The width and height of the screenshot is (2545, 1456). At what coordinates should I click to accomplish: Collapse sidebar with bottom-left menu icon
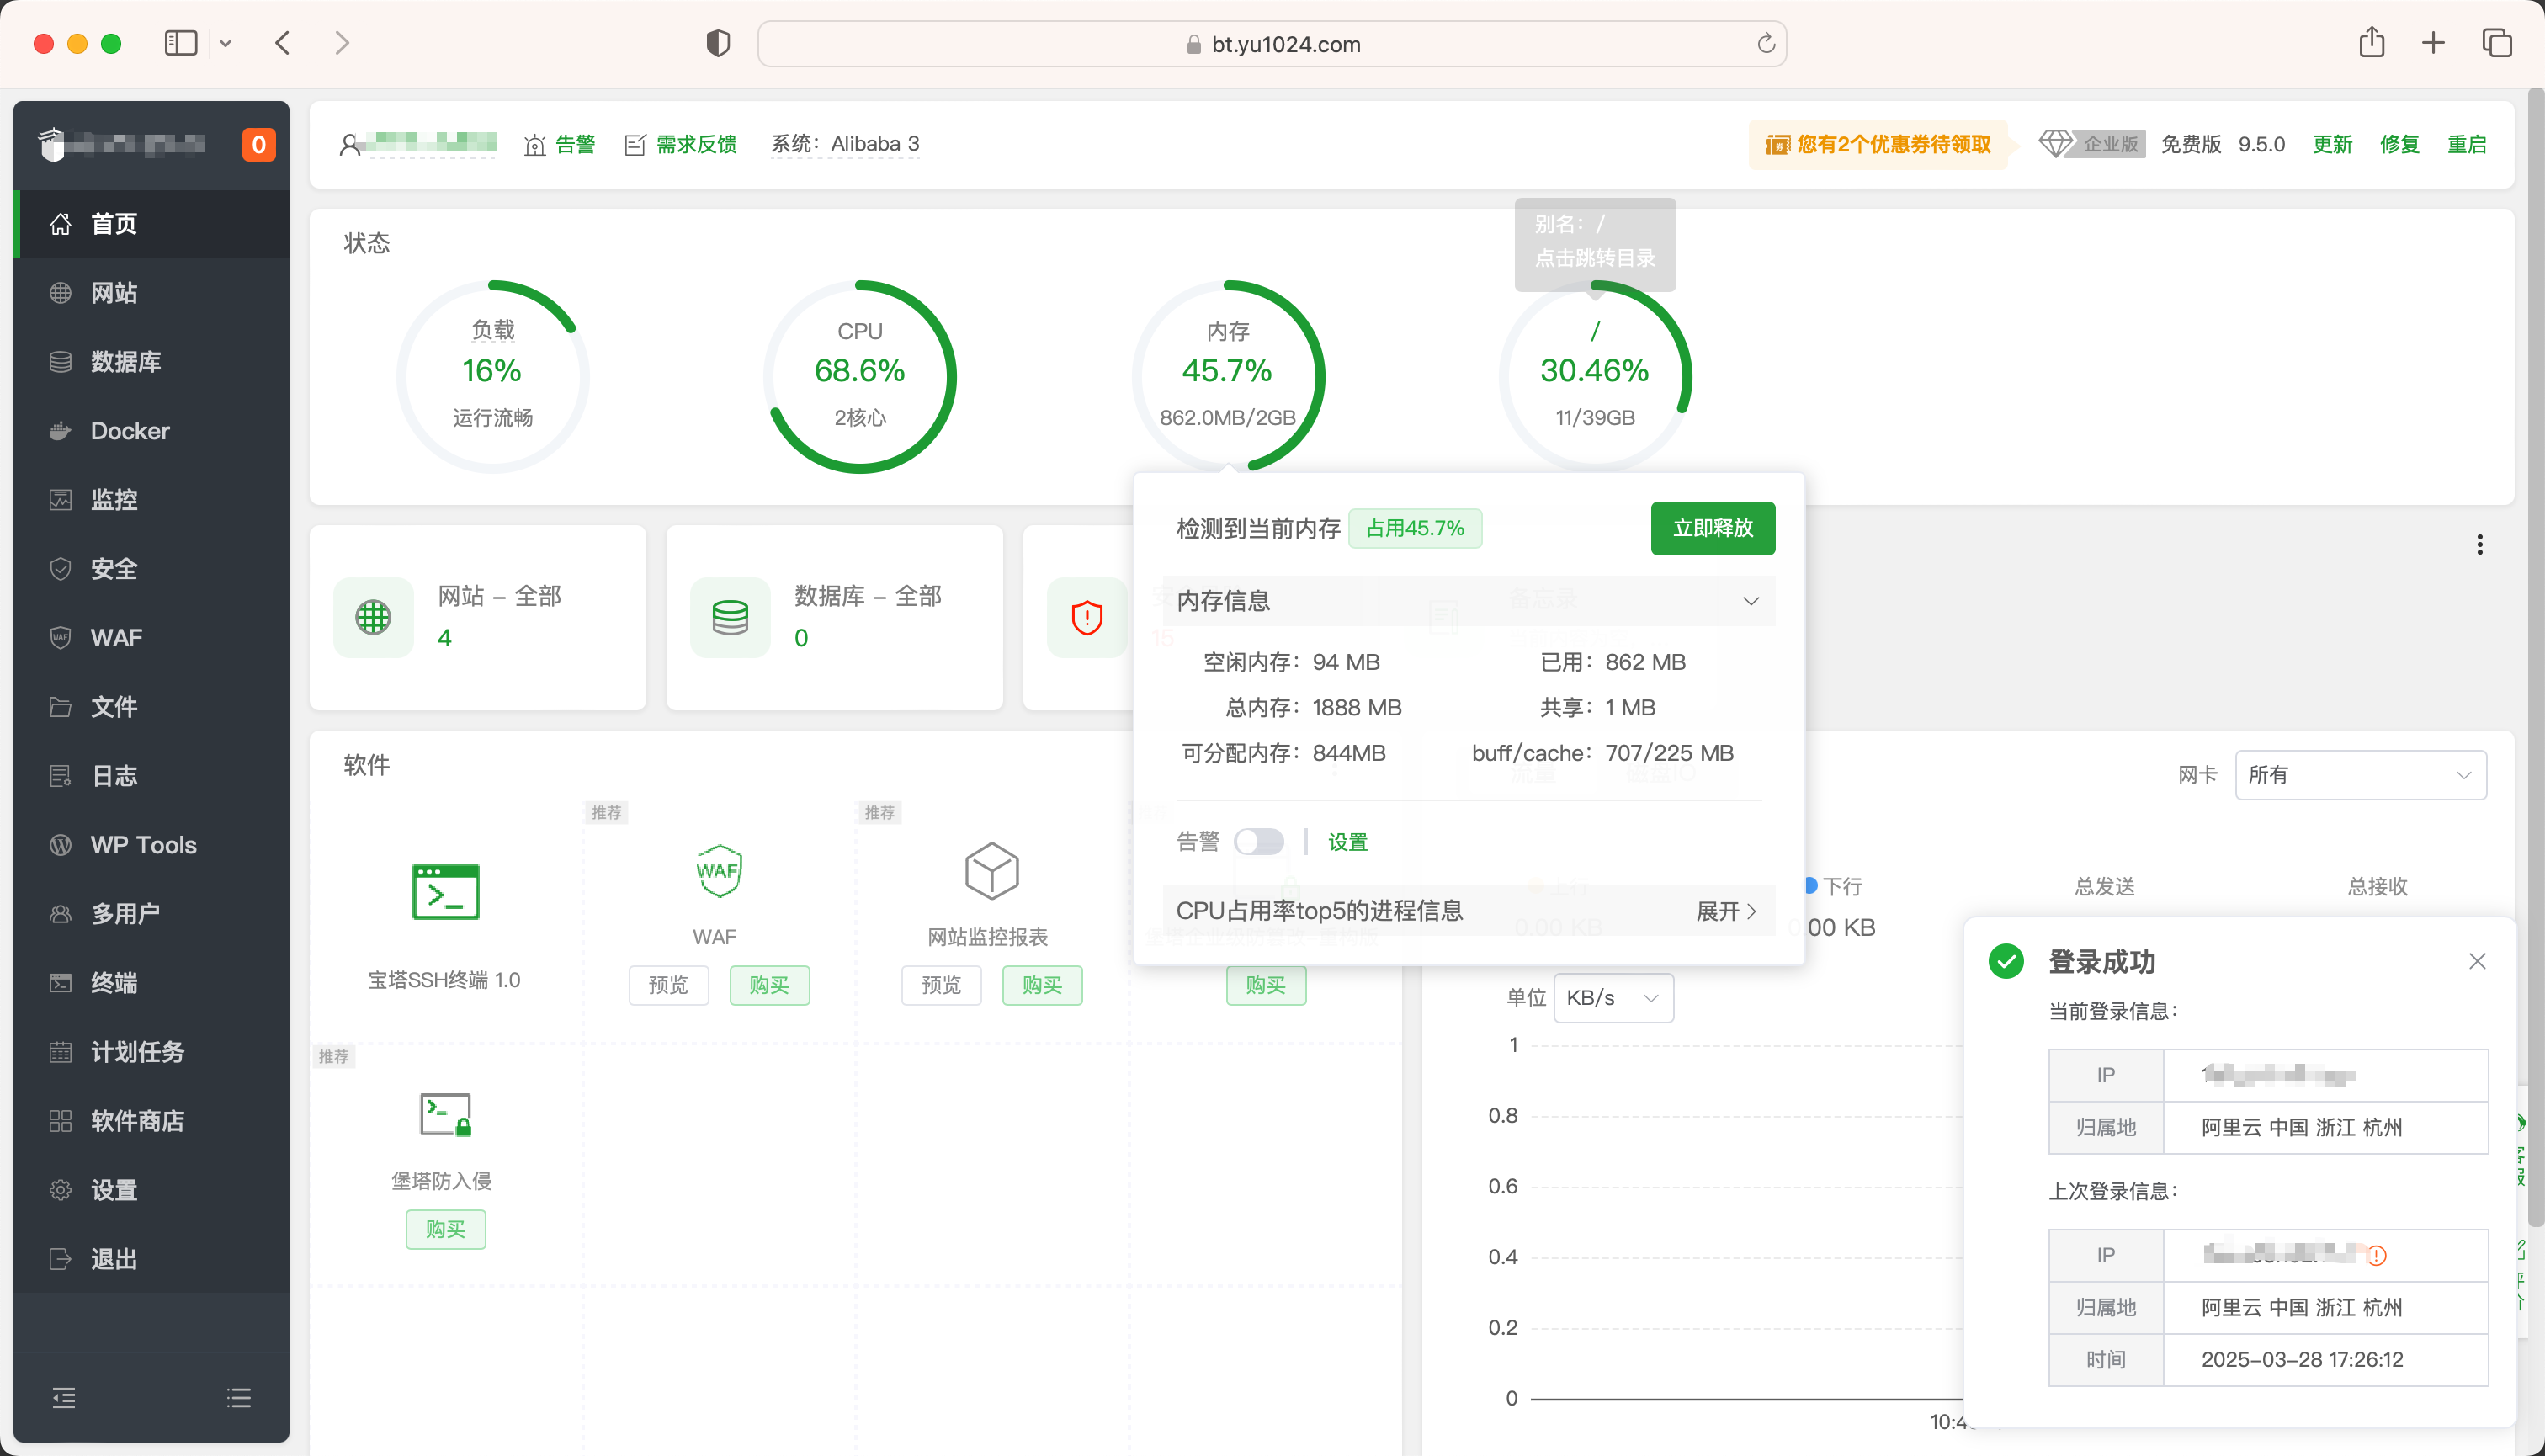pos(64,1397)
